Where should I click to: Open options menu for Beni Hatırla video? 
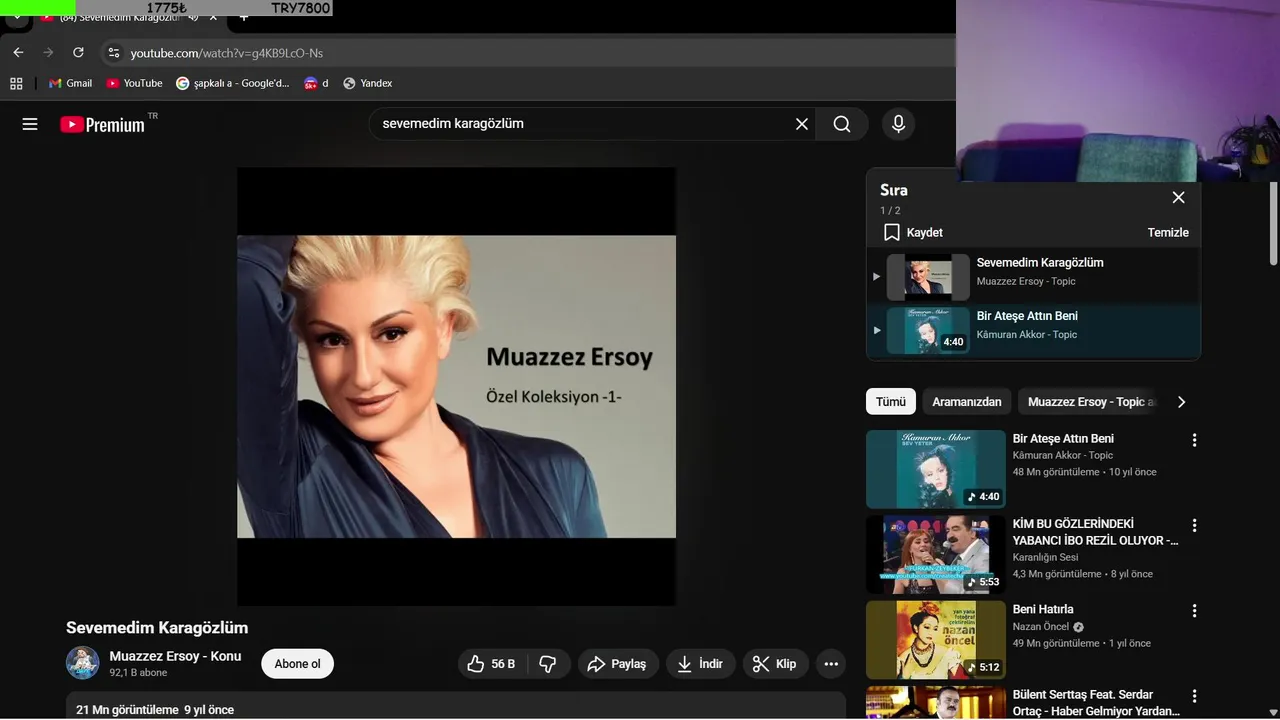pos(1194,610)
